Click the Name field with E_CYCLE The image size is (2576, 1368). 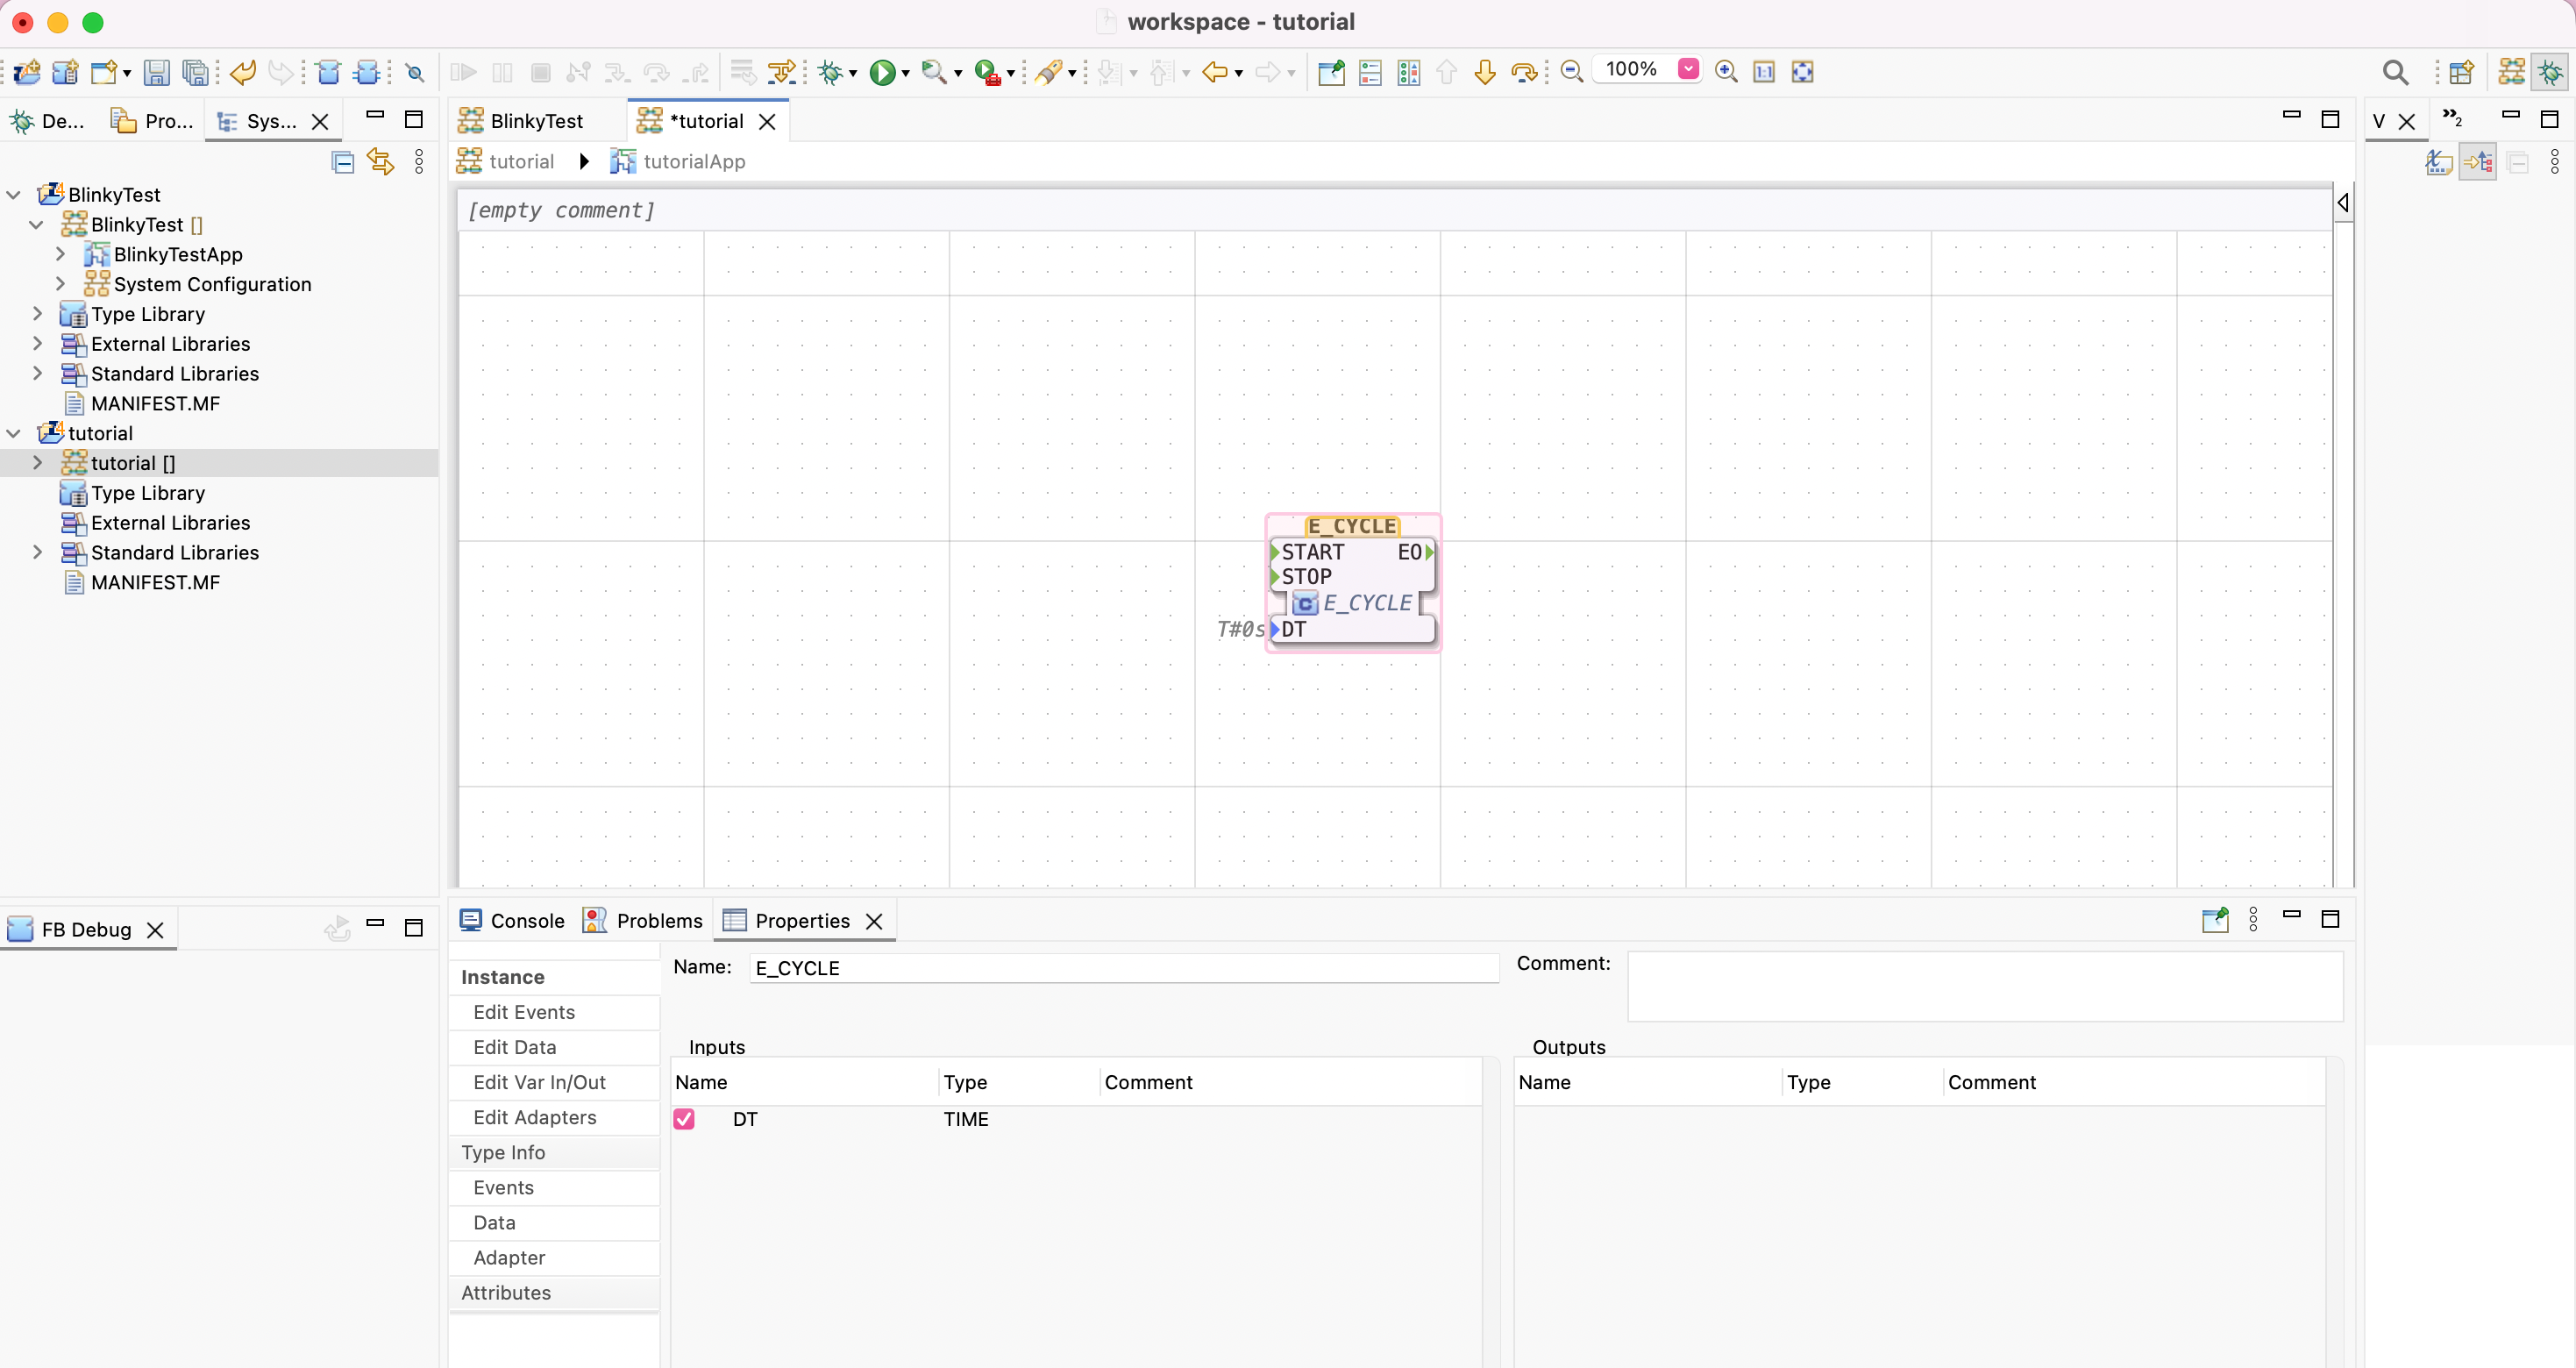[x=1124, y=968]
